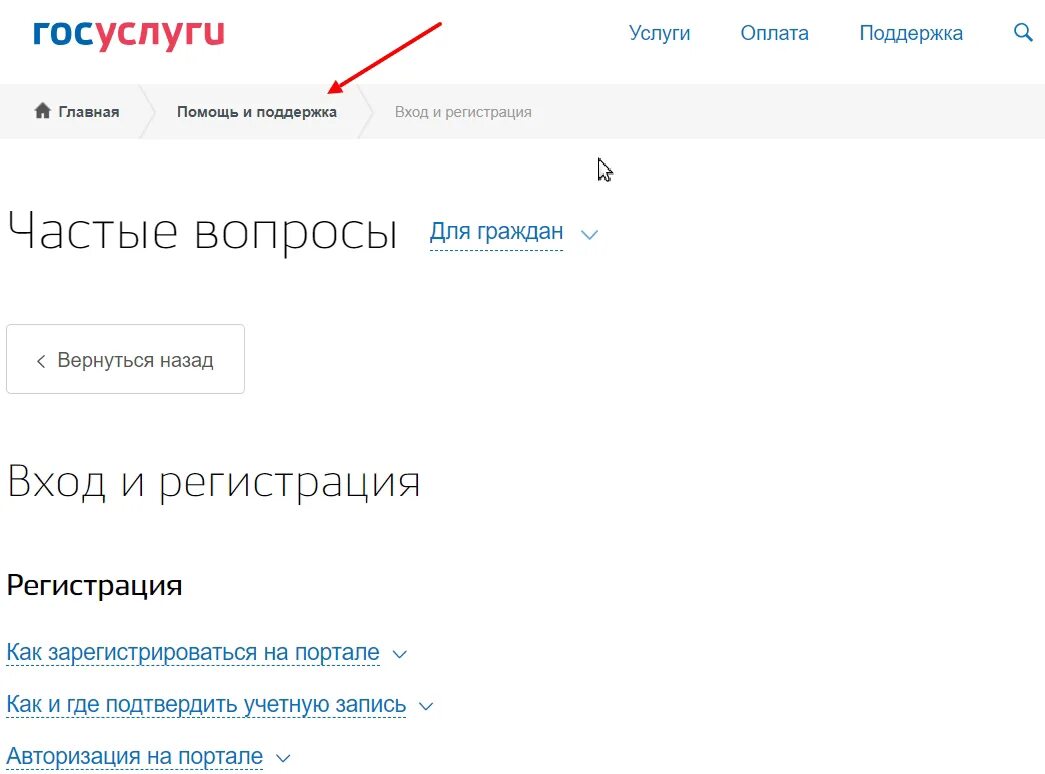Go to Помощь и поддержка breadcrumb
This screenshot has width=1045, height=774.
(x=257, y=112)
